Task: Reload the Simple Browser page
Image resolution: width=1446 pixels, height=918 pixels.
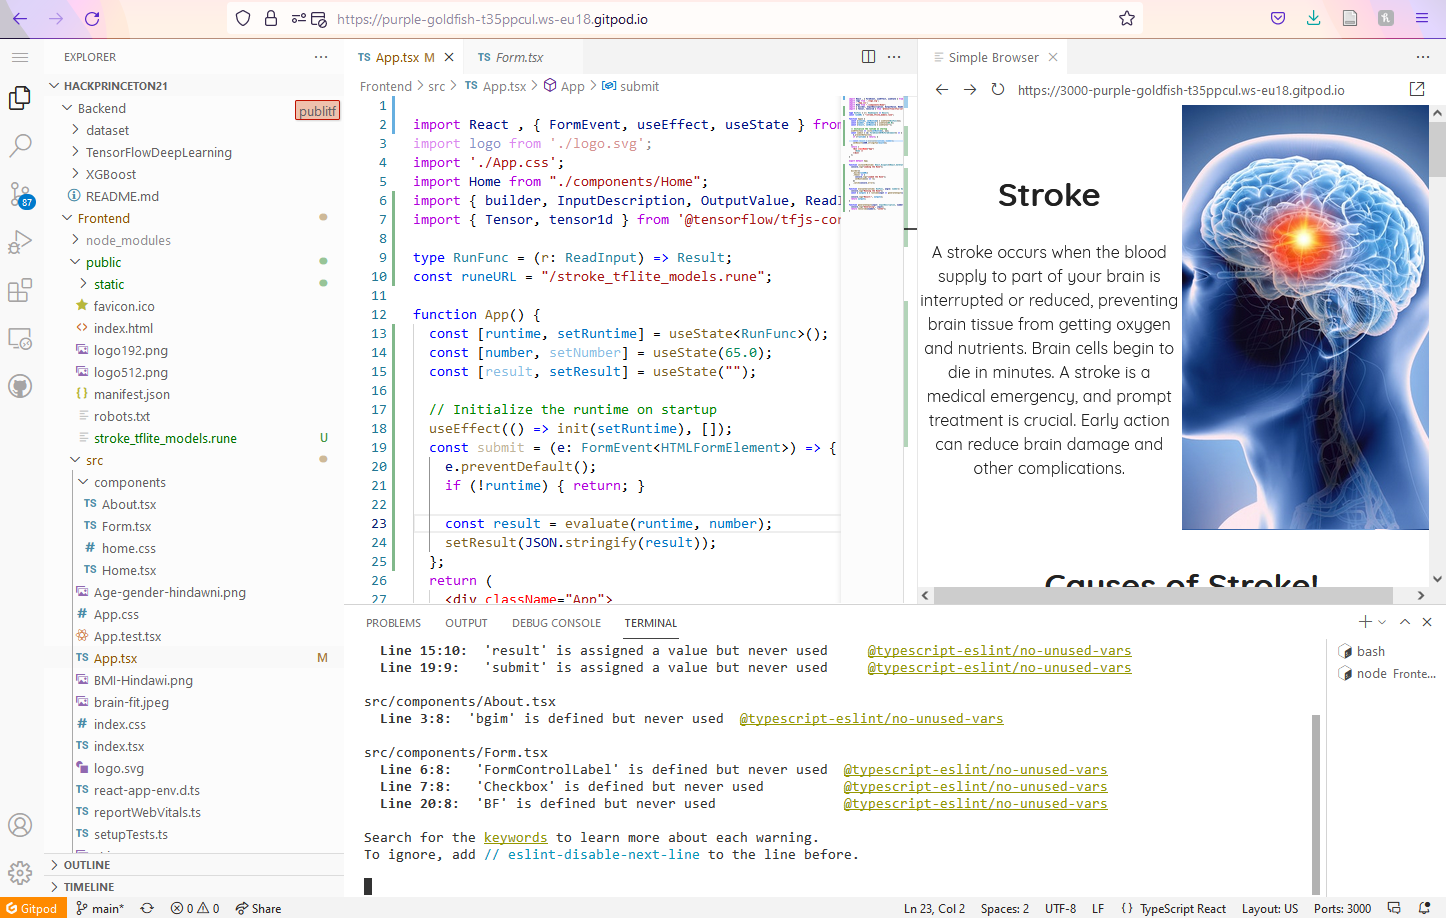Action: (997, 89)
